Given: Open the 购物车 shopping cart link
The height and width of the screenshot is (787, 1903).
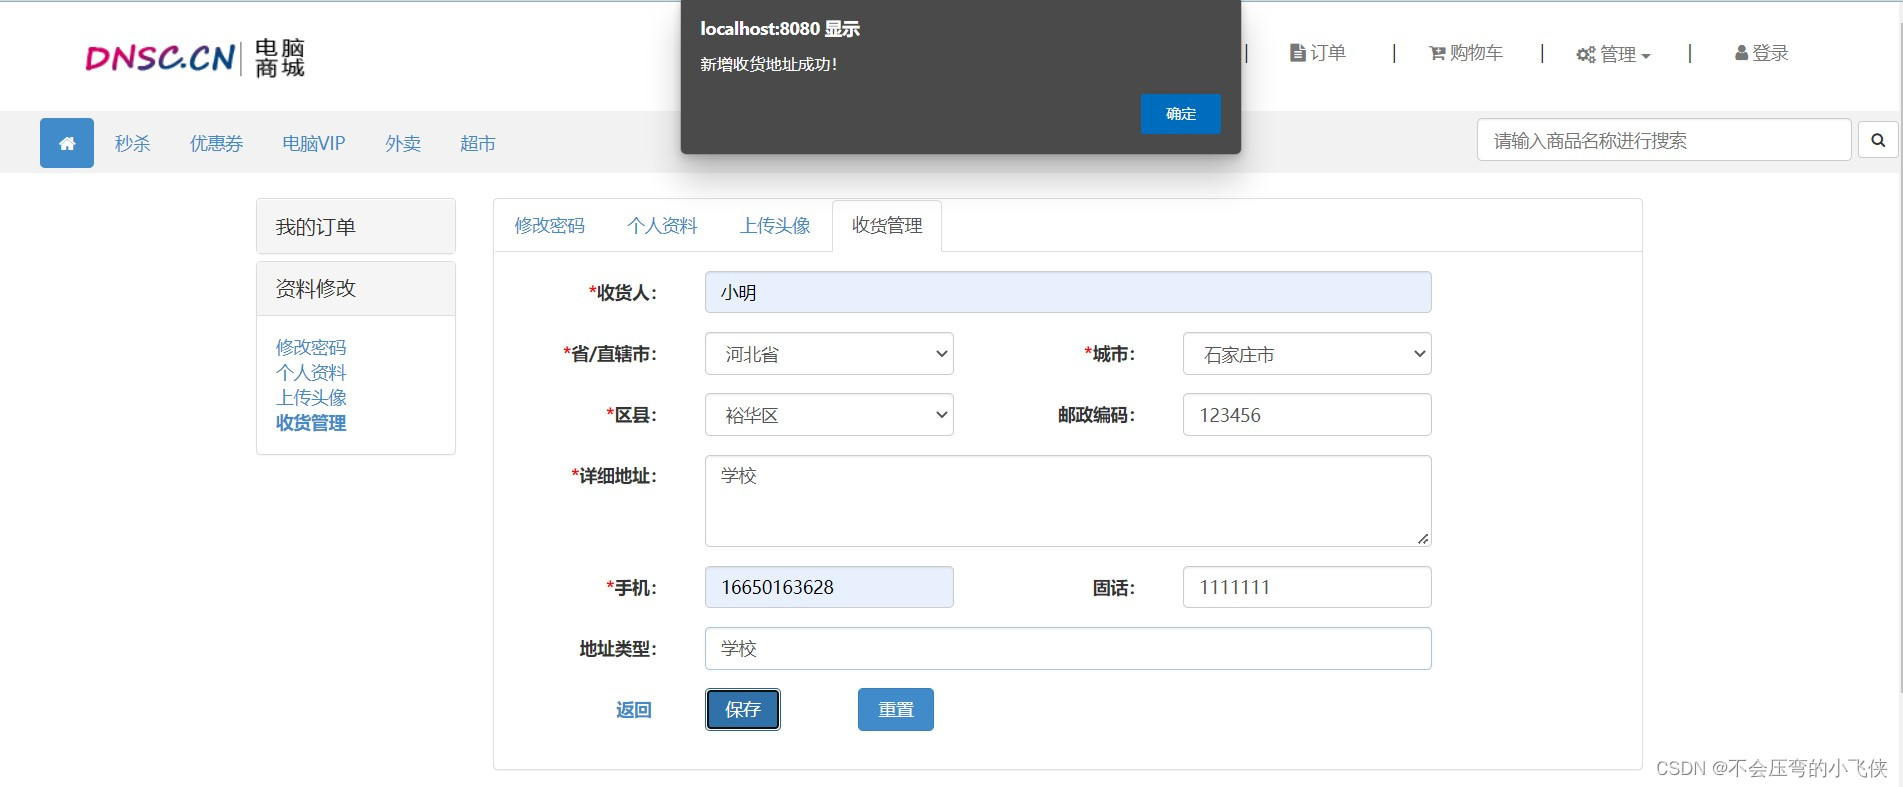Looking at the screenshot, I should (1466, 53).
